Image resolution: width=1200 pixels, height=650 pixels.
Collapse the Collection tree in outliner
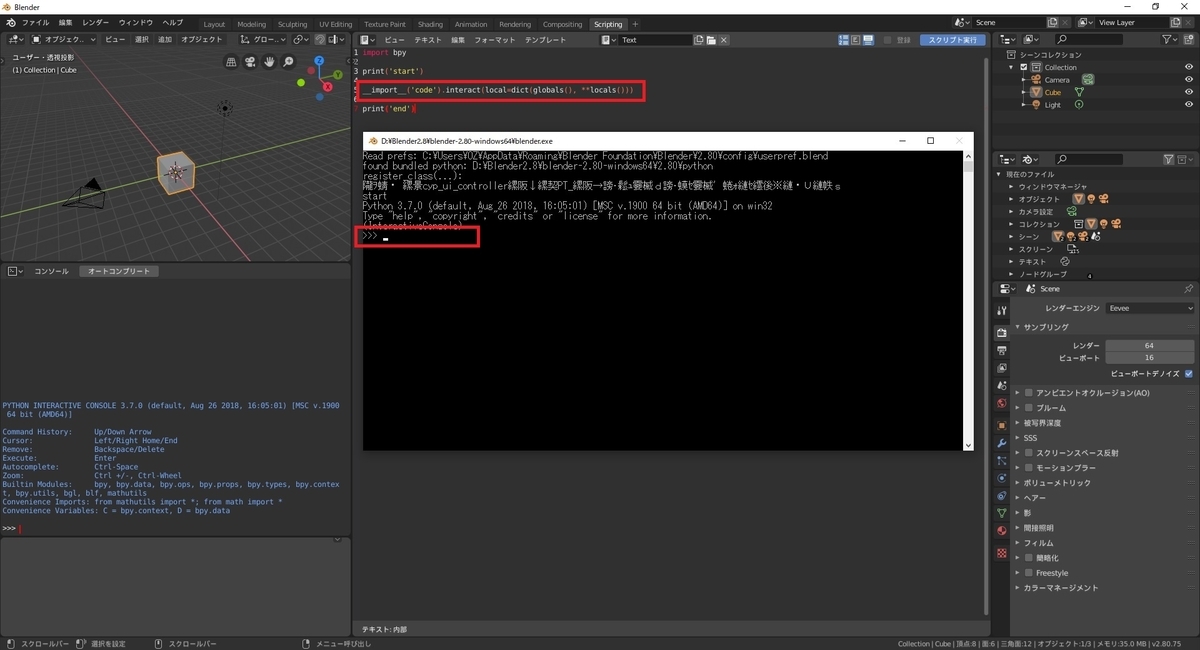coord(1013,67)
